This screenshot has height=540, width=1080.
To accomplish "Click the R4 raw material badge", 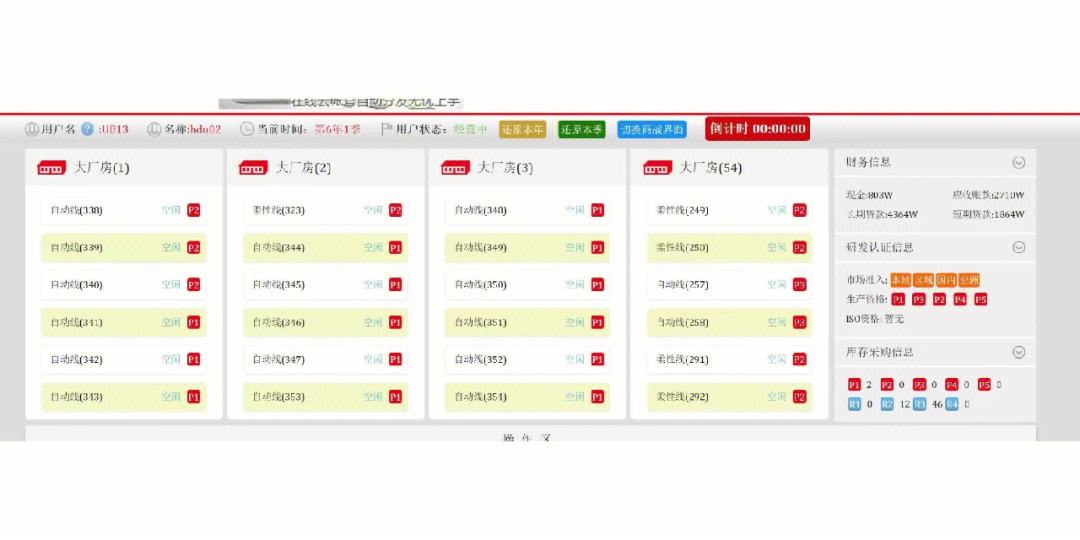I will click(x=952, y=405).
